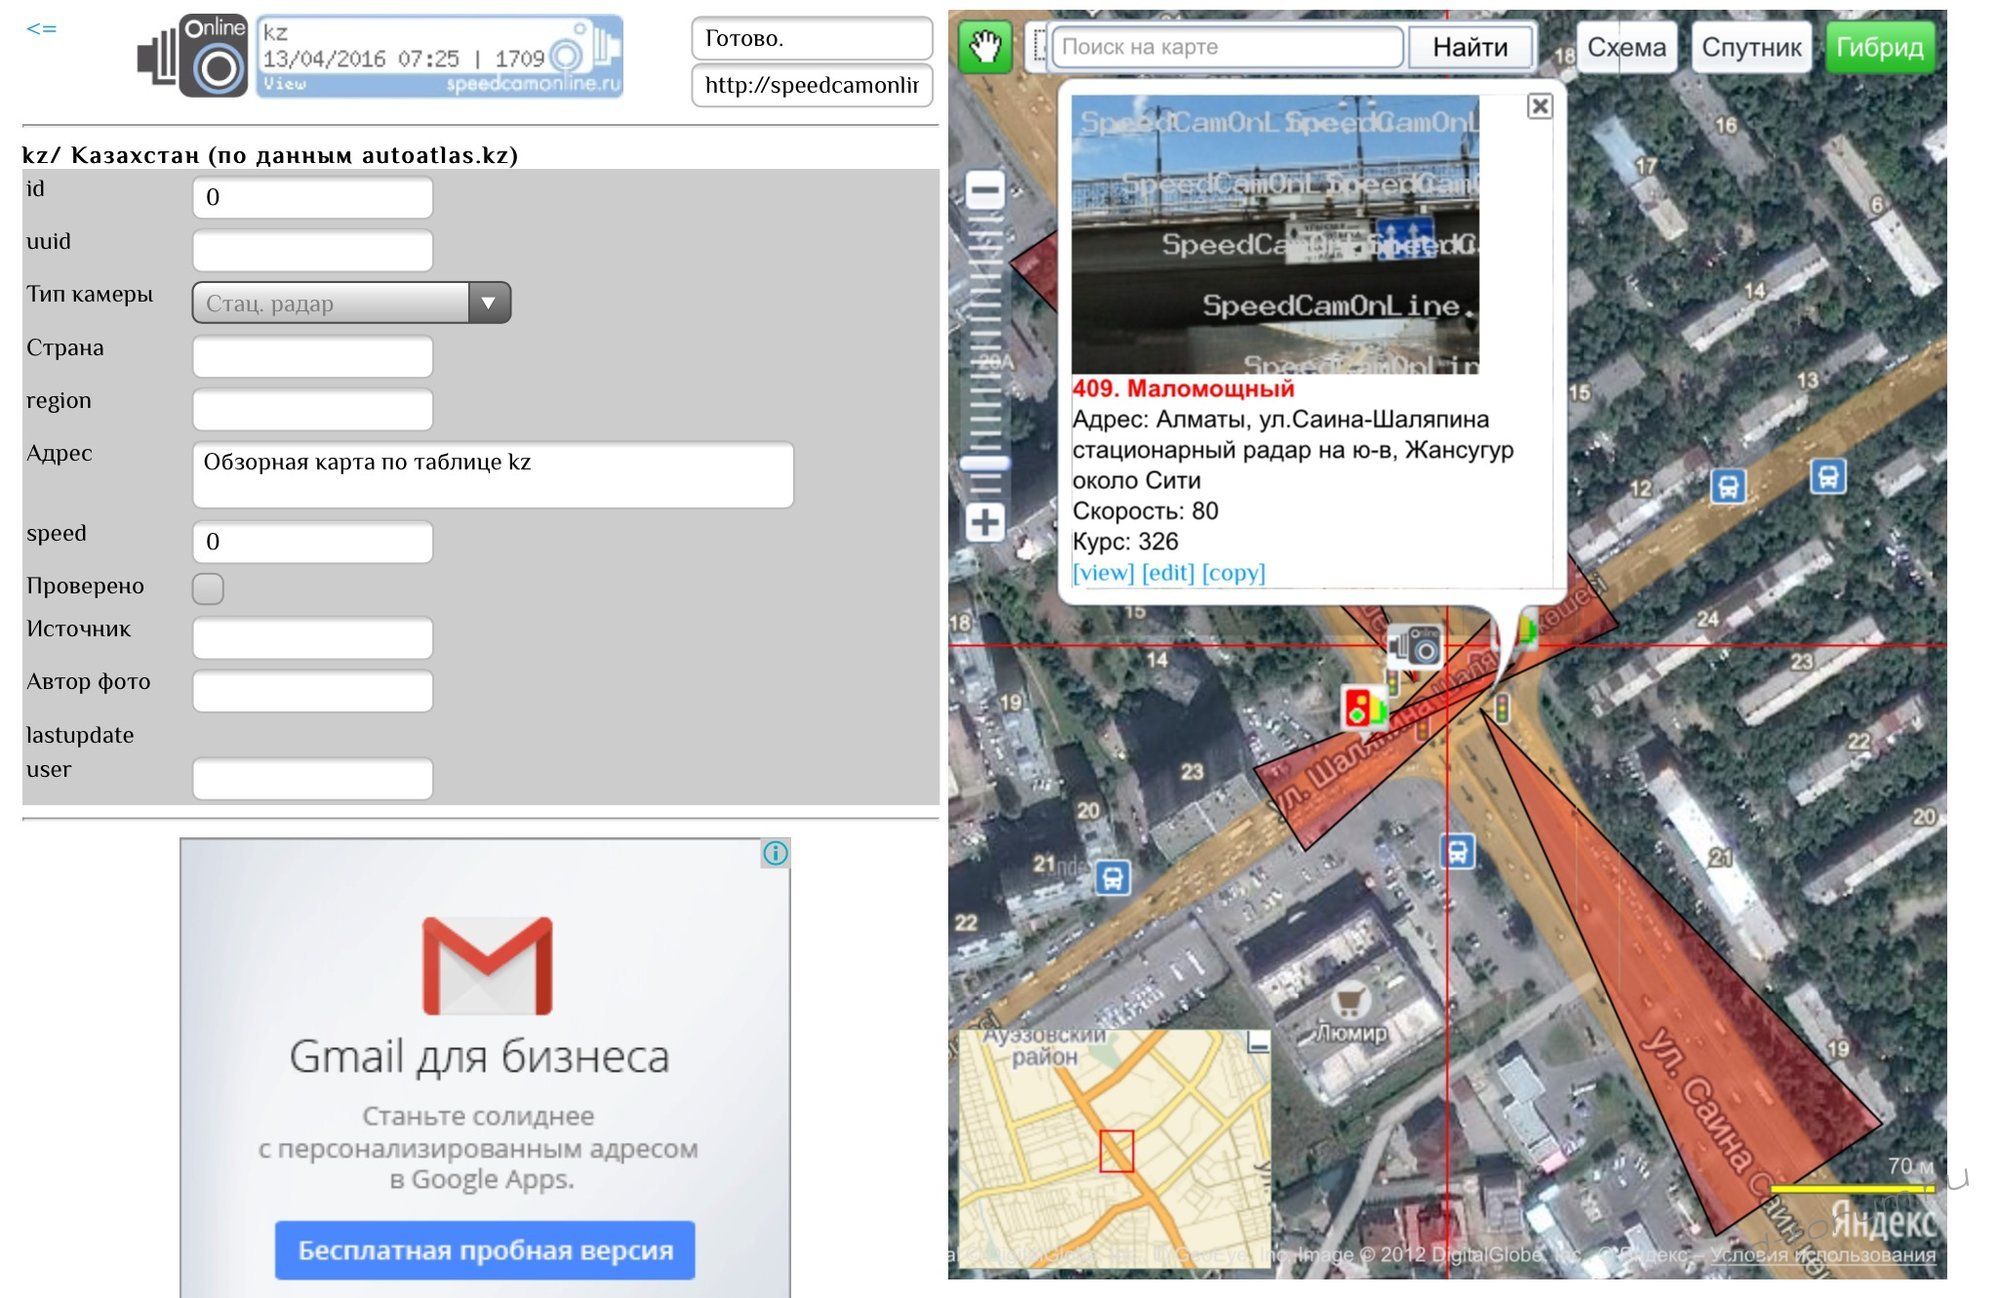Click the overview minimap
1998x1298 pixels.
[x=1115, y=1149]
